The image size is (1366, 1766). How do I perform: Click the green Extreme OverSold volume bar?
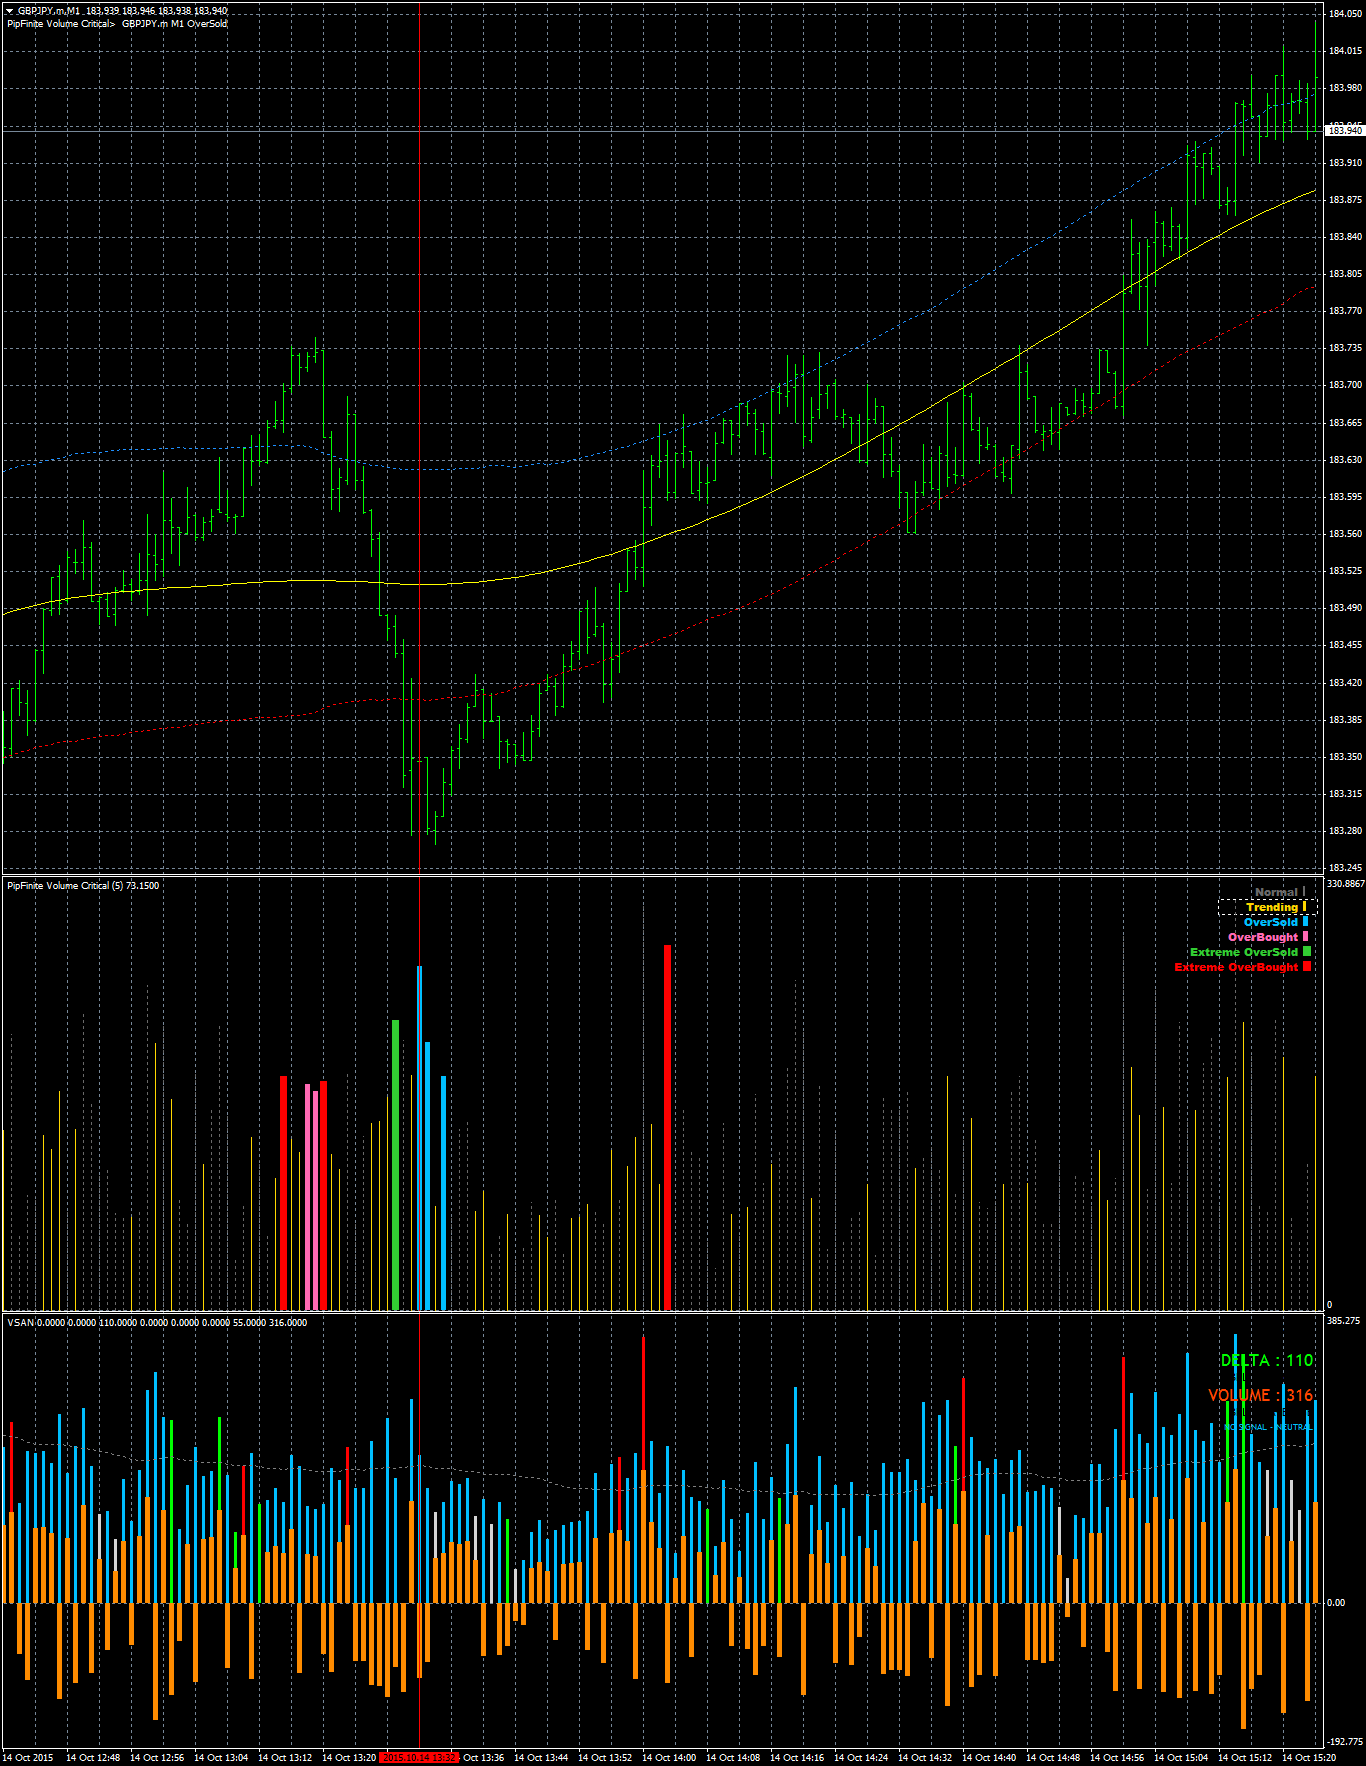pyautogui.click(x=396, y=1165)
